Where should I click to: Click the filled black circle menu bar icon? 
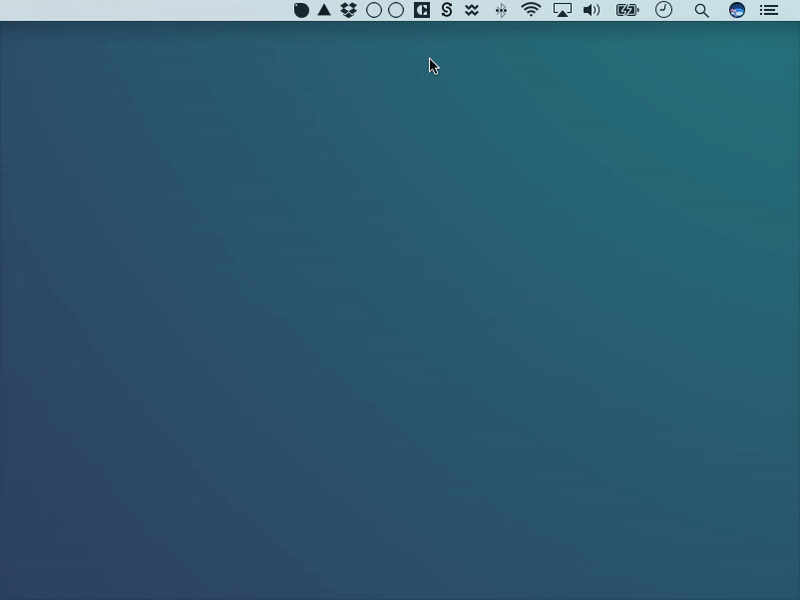(x=300, y=11)
